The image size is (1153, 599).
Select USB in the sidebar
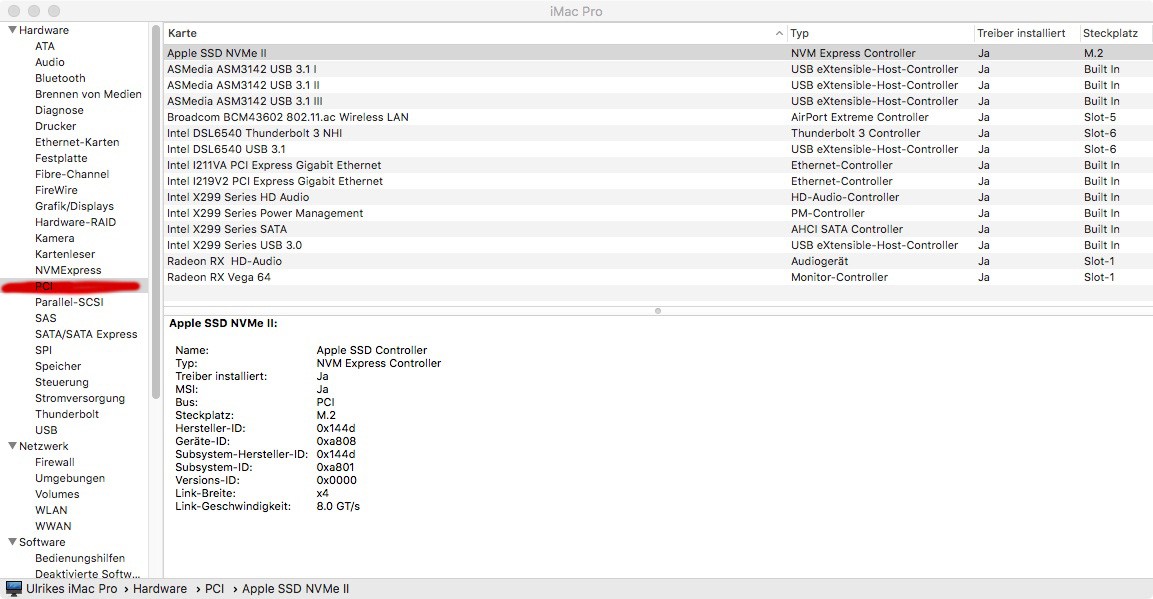tap(46, 431)
